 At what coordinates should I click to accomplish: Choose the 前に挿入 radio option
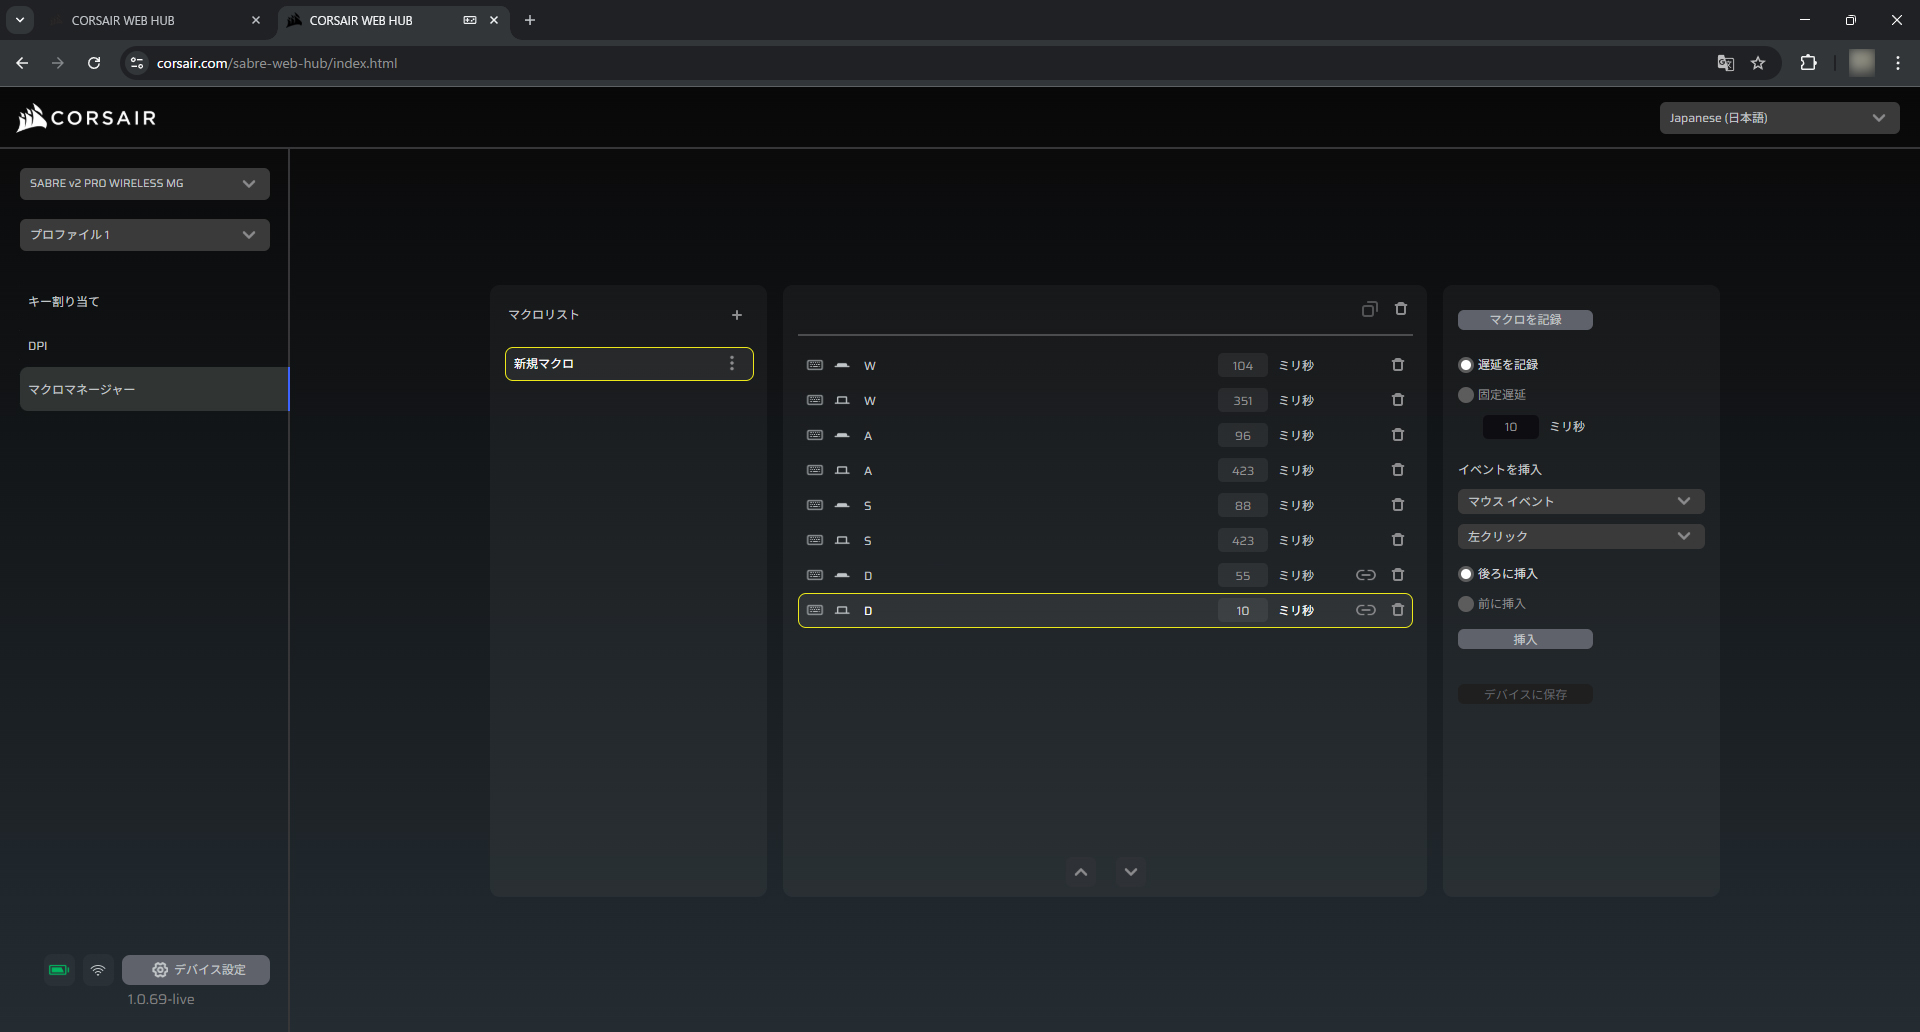[1466, 604]
